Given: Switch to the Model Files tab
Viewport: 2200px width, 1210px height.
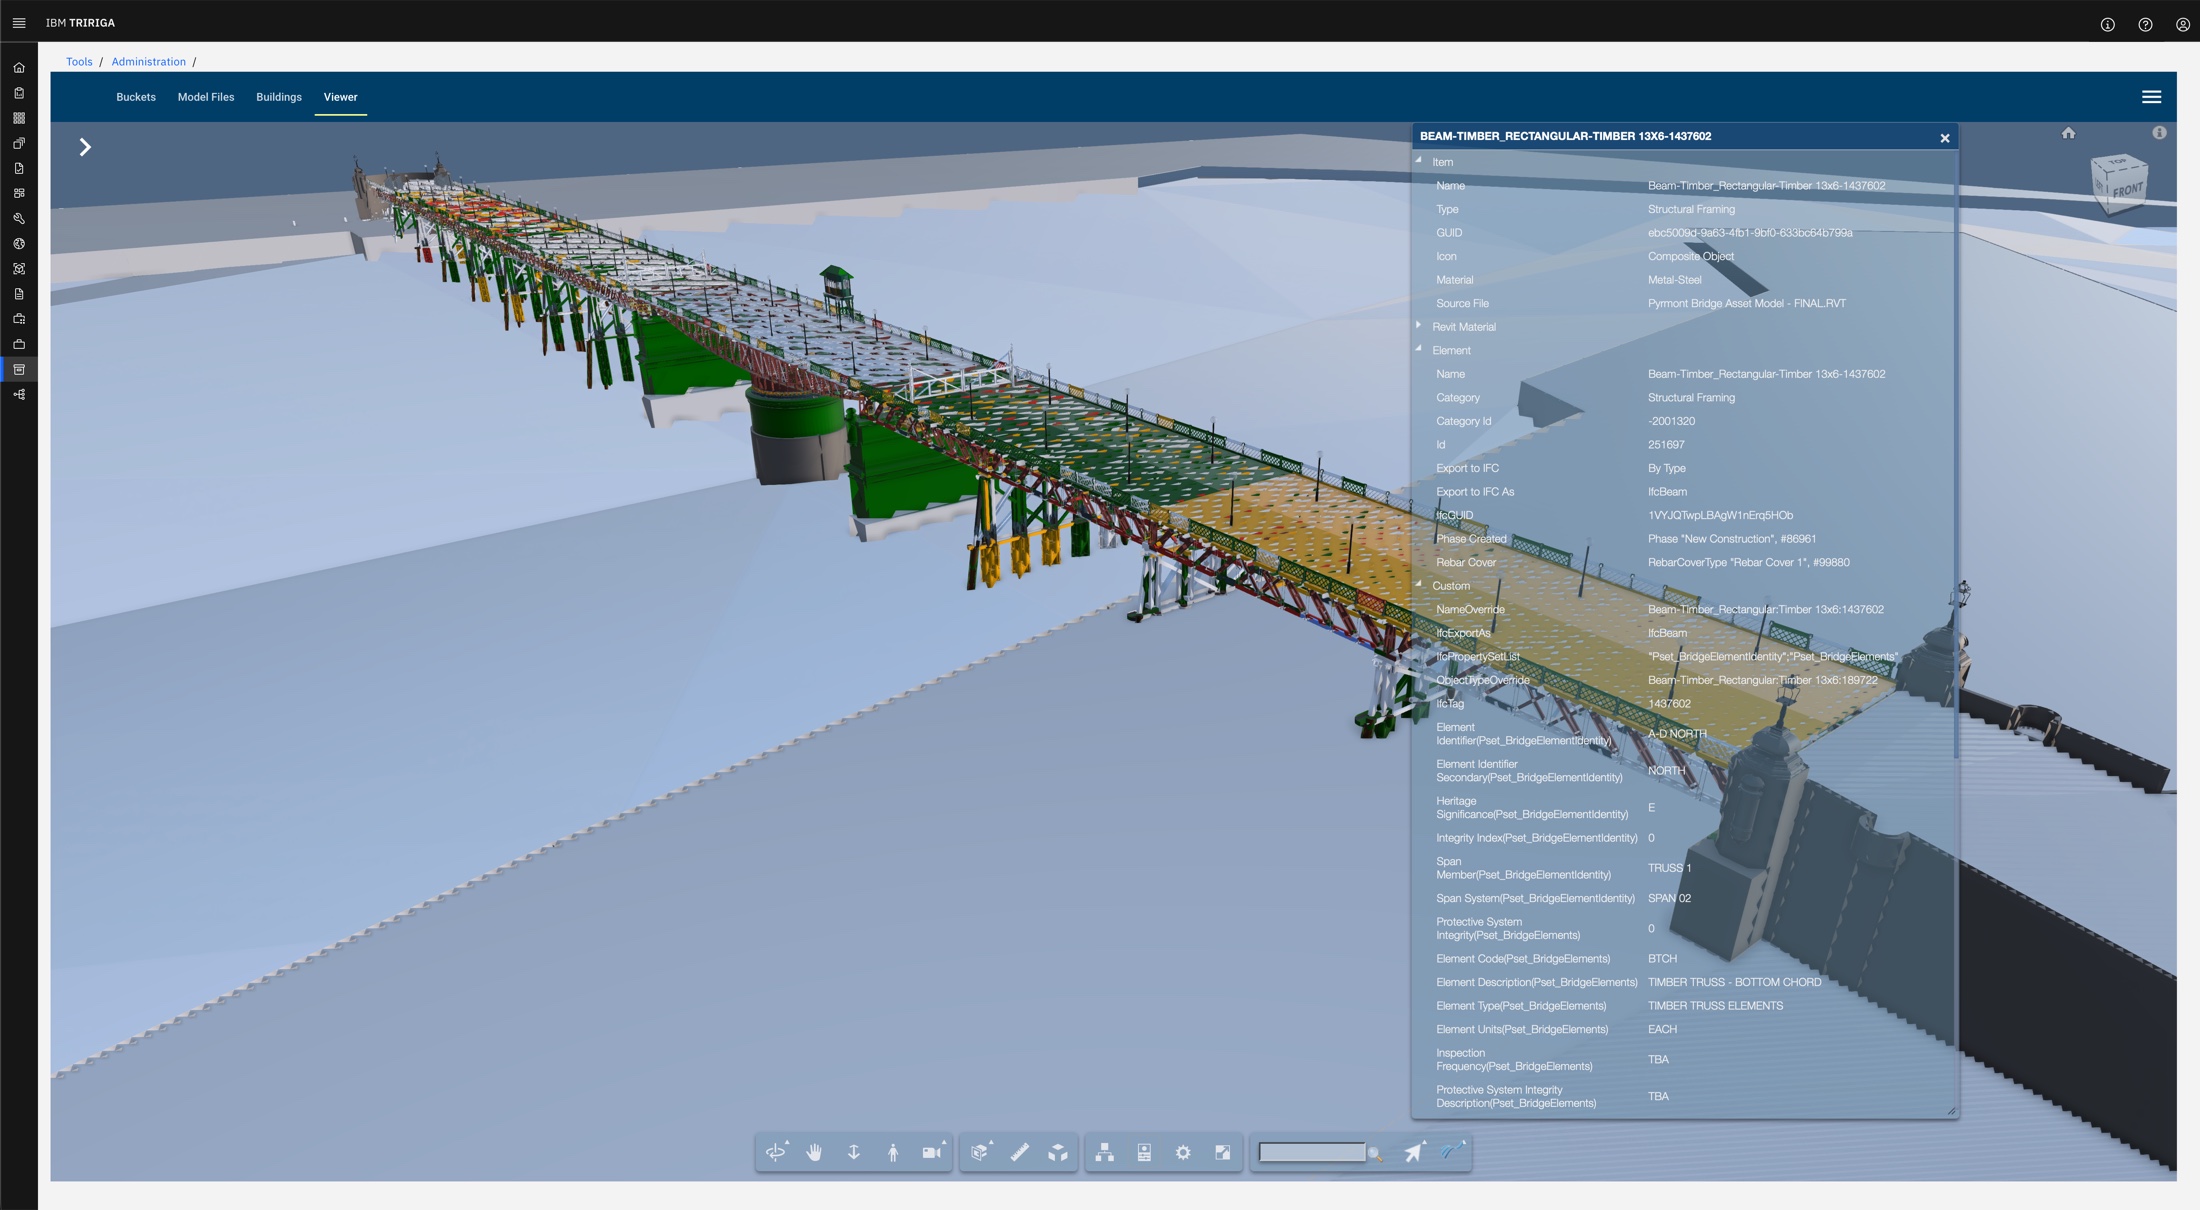Looking at the screenshot, I should pos(206,97).
